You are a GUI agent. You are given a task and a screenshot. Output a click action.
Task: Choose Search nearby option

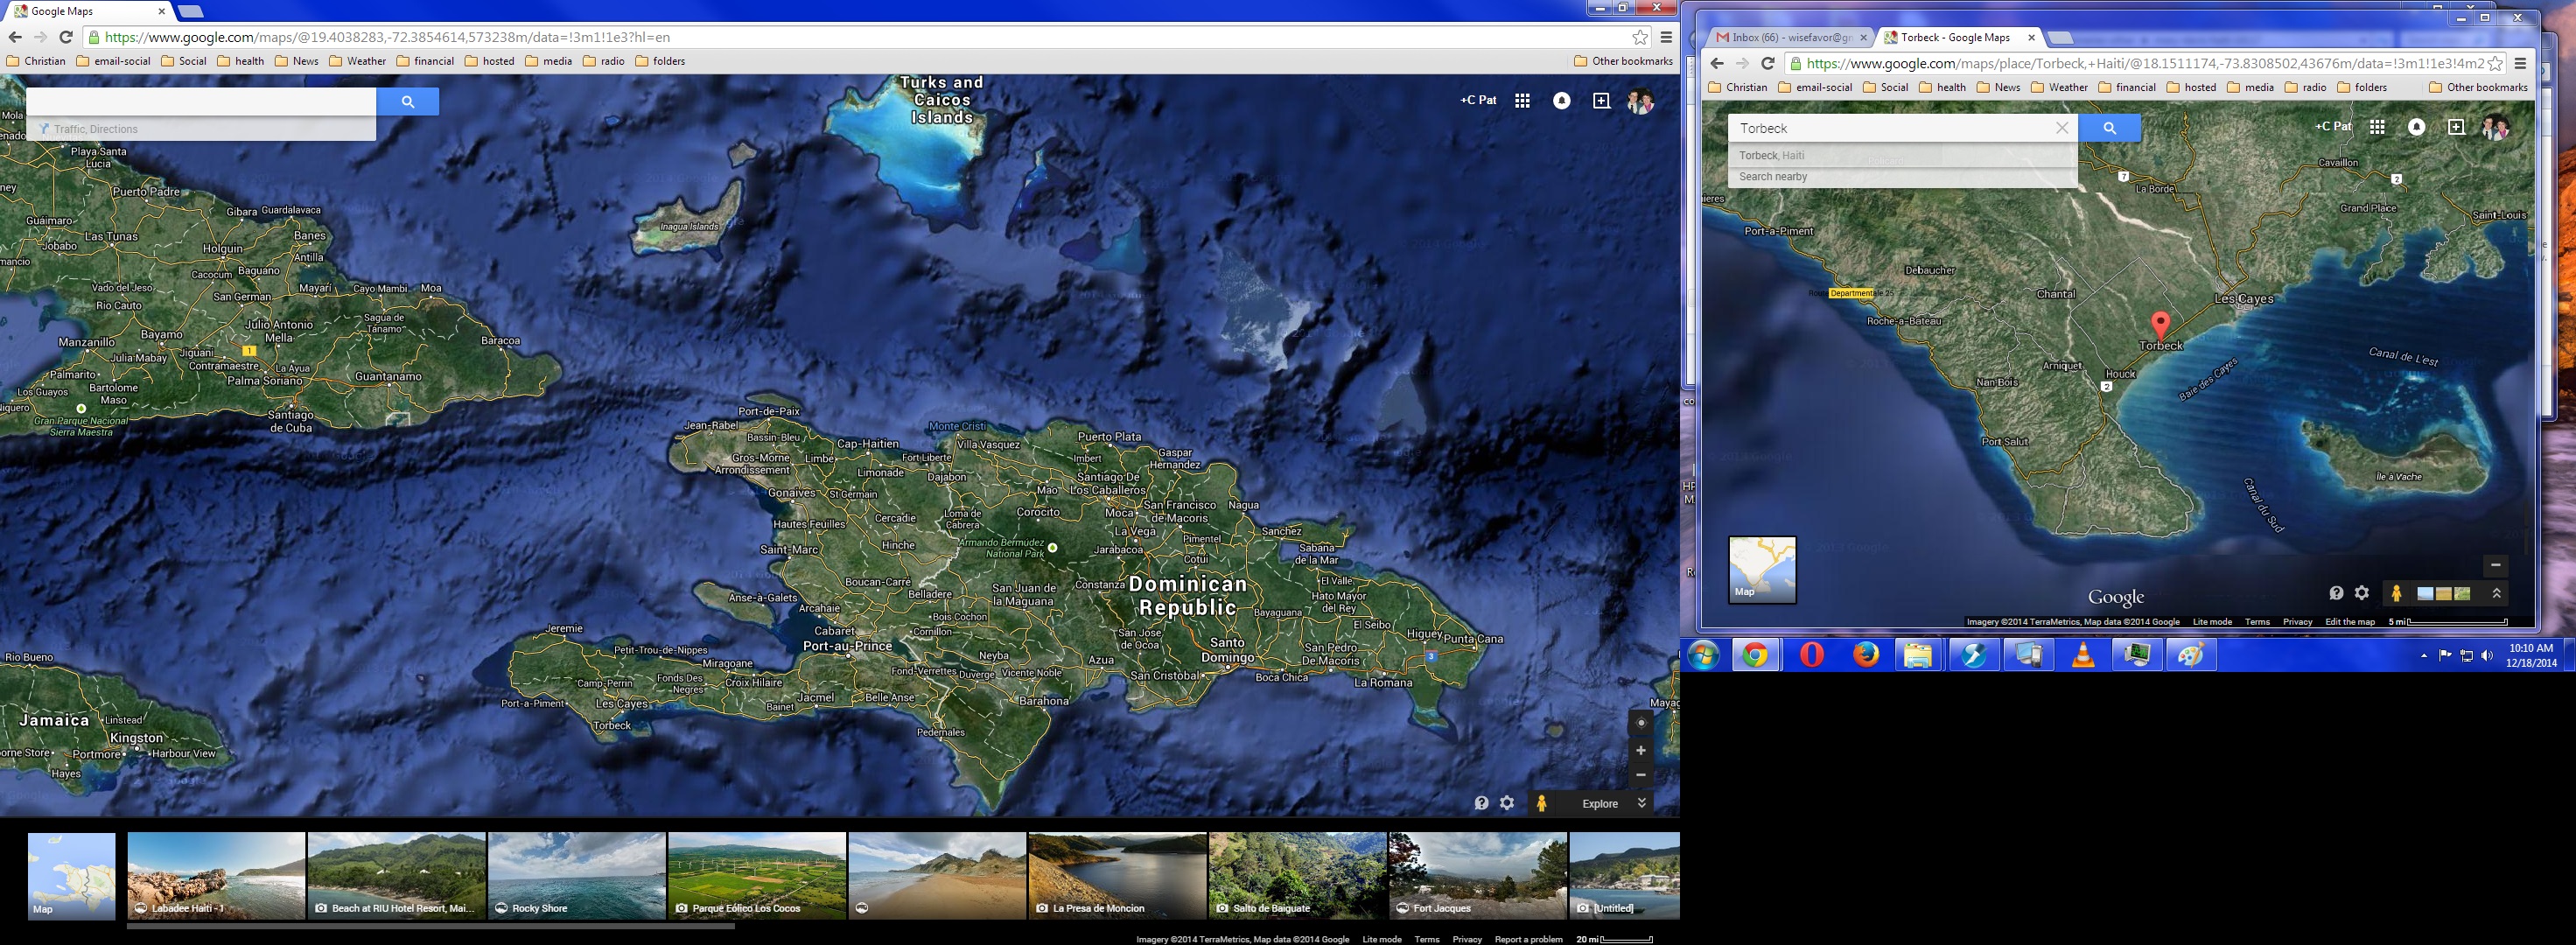coord(1902,176)
